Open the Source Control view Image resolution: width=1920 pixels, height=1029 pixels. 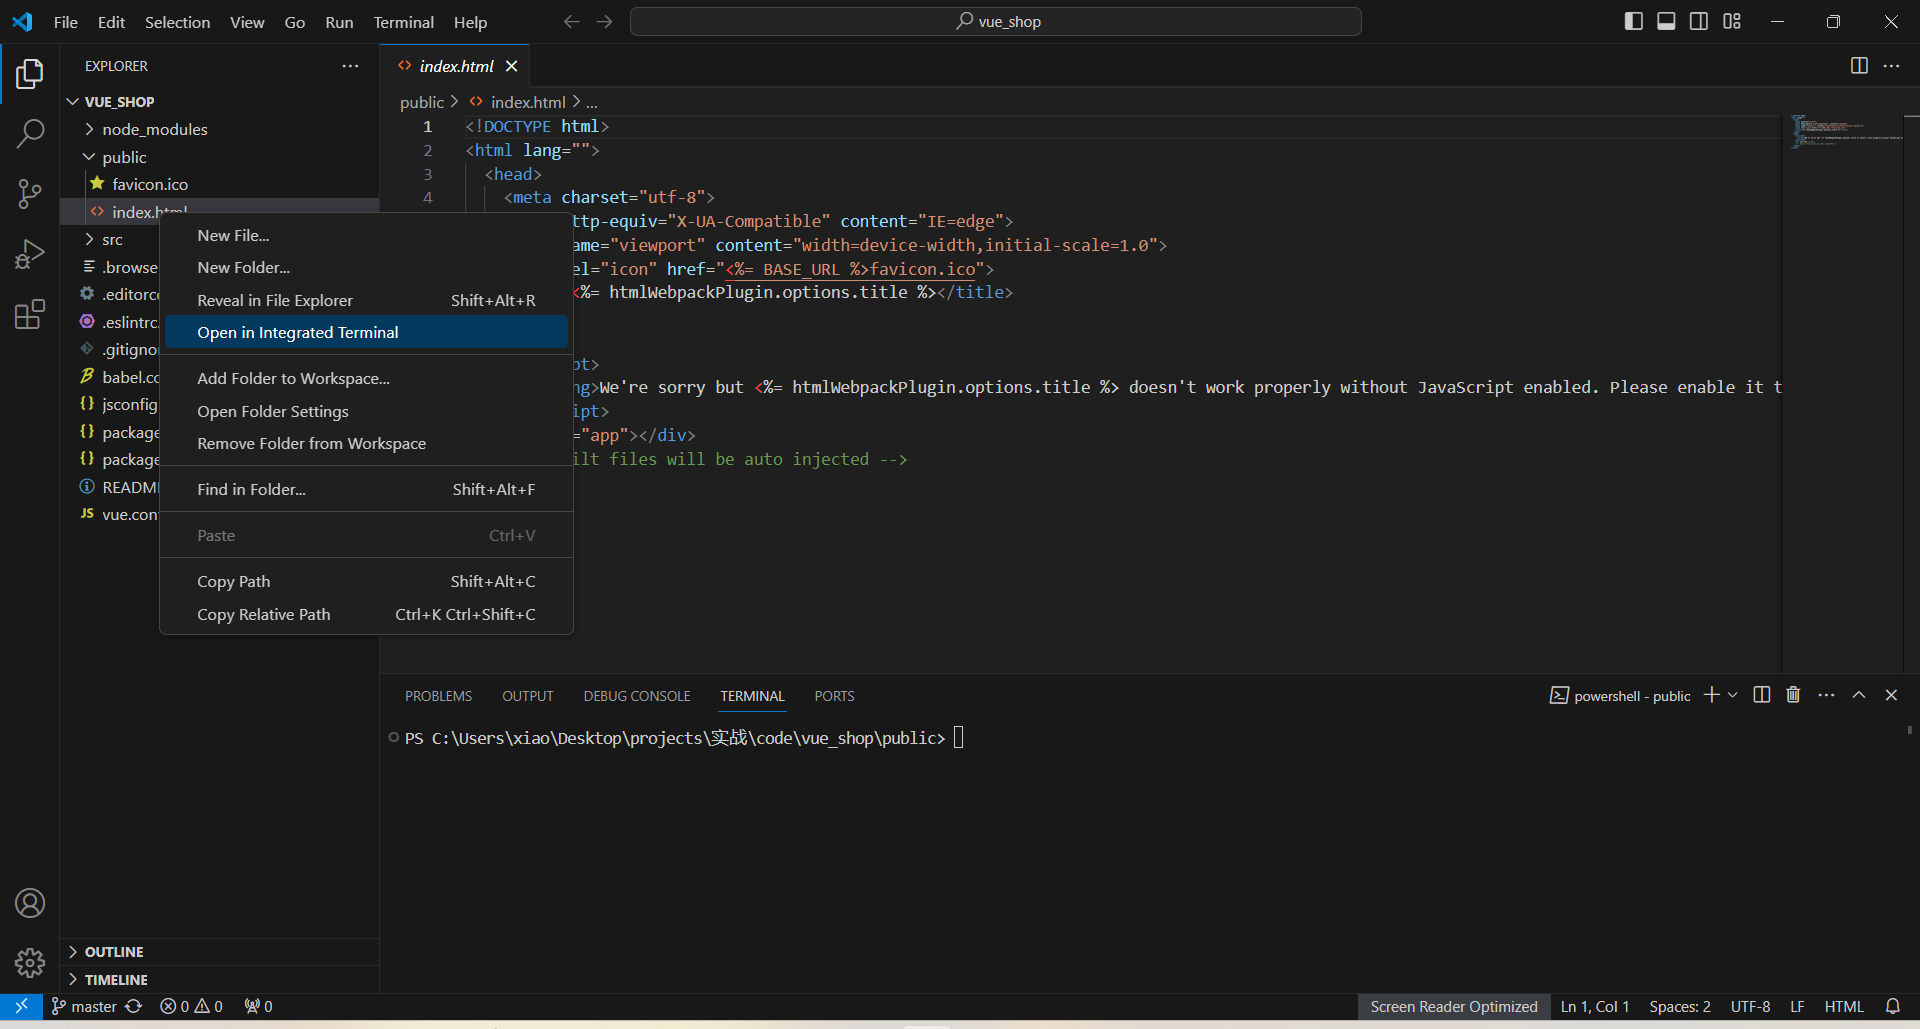(30, 194)
